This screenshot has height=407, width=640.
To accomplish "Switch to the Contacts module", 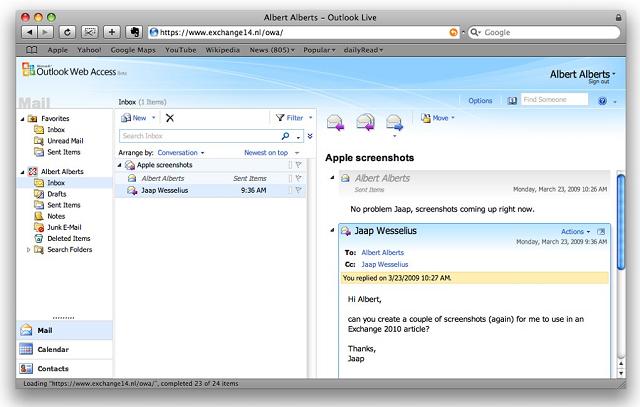I will pos(64,368).
